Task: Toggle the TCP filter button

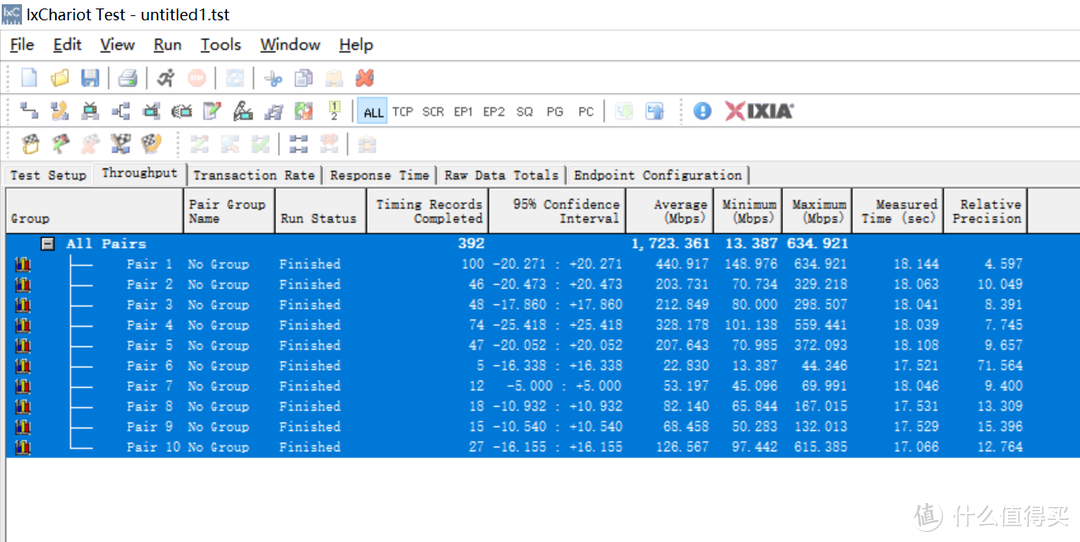Action: point(403,112)
